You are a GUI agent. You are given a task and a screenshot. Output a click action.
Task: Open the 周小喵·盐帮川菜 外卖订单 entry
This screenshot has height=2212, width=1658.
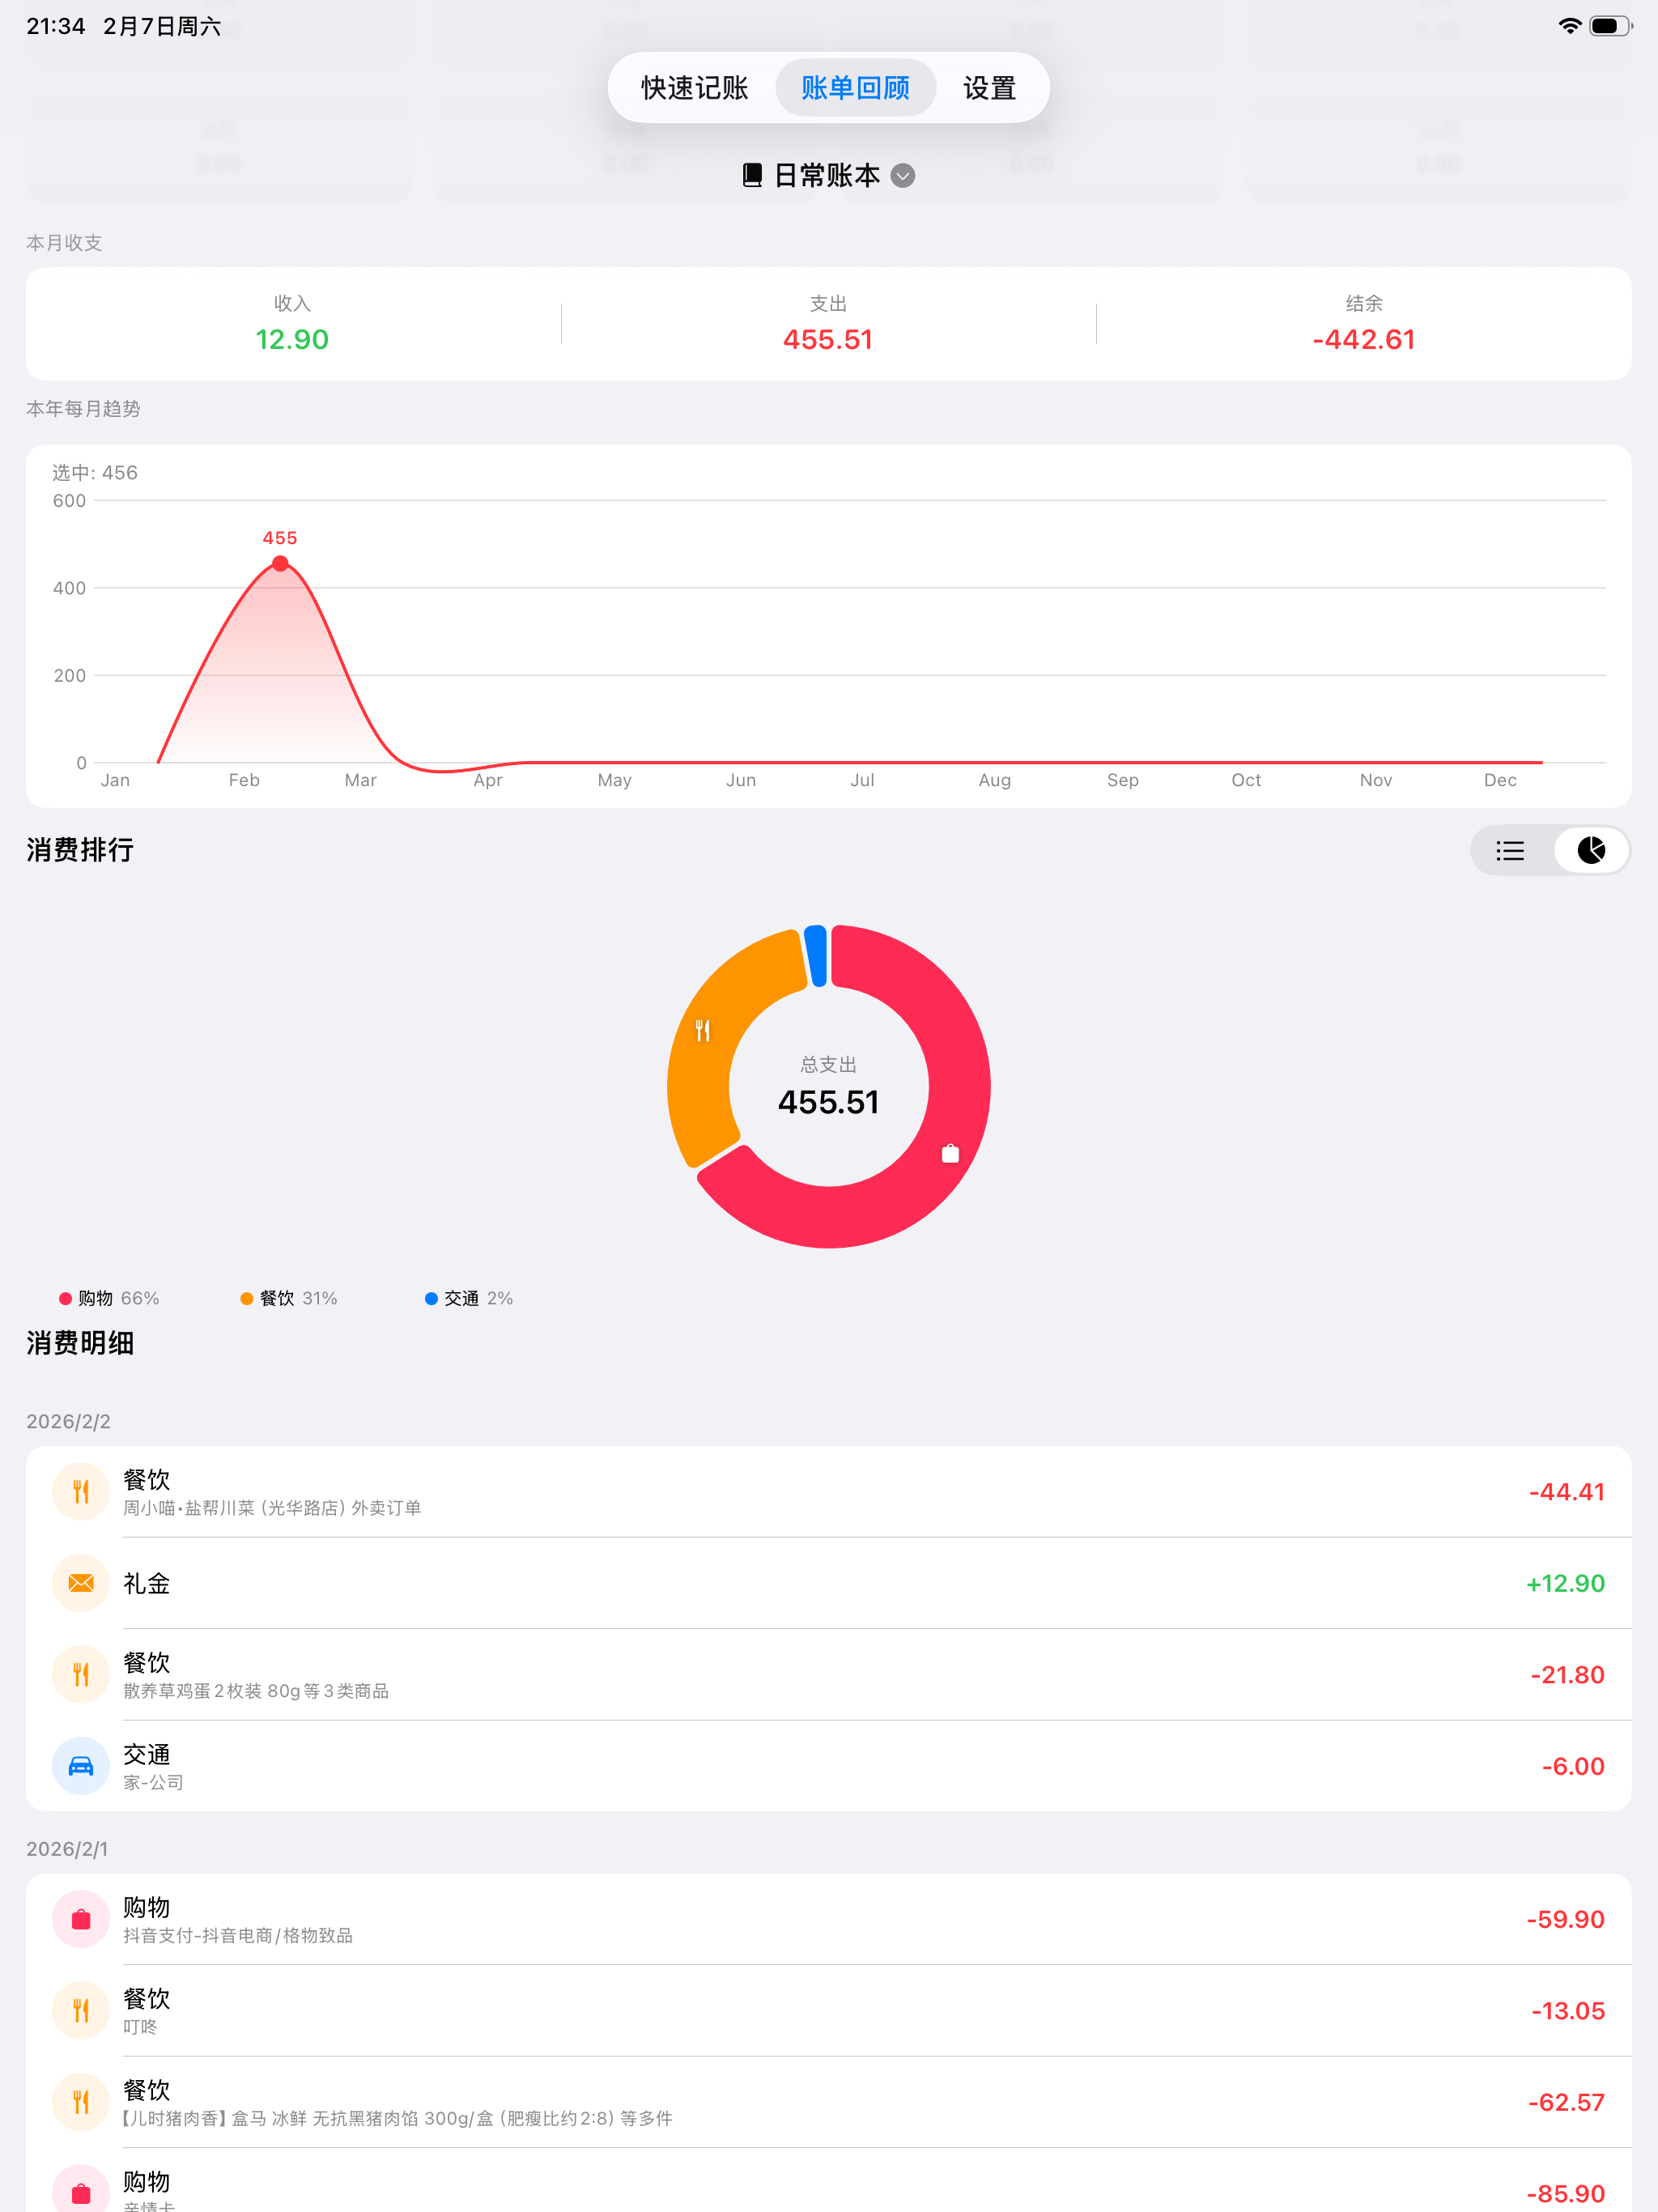828,1492
